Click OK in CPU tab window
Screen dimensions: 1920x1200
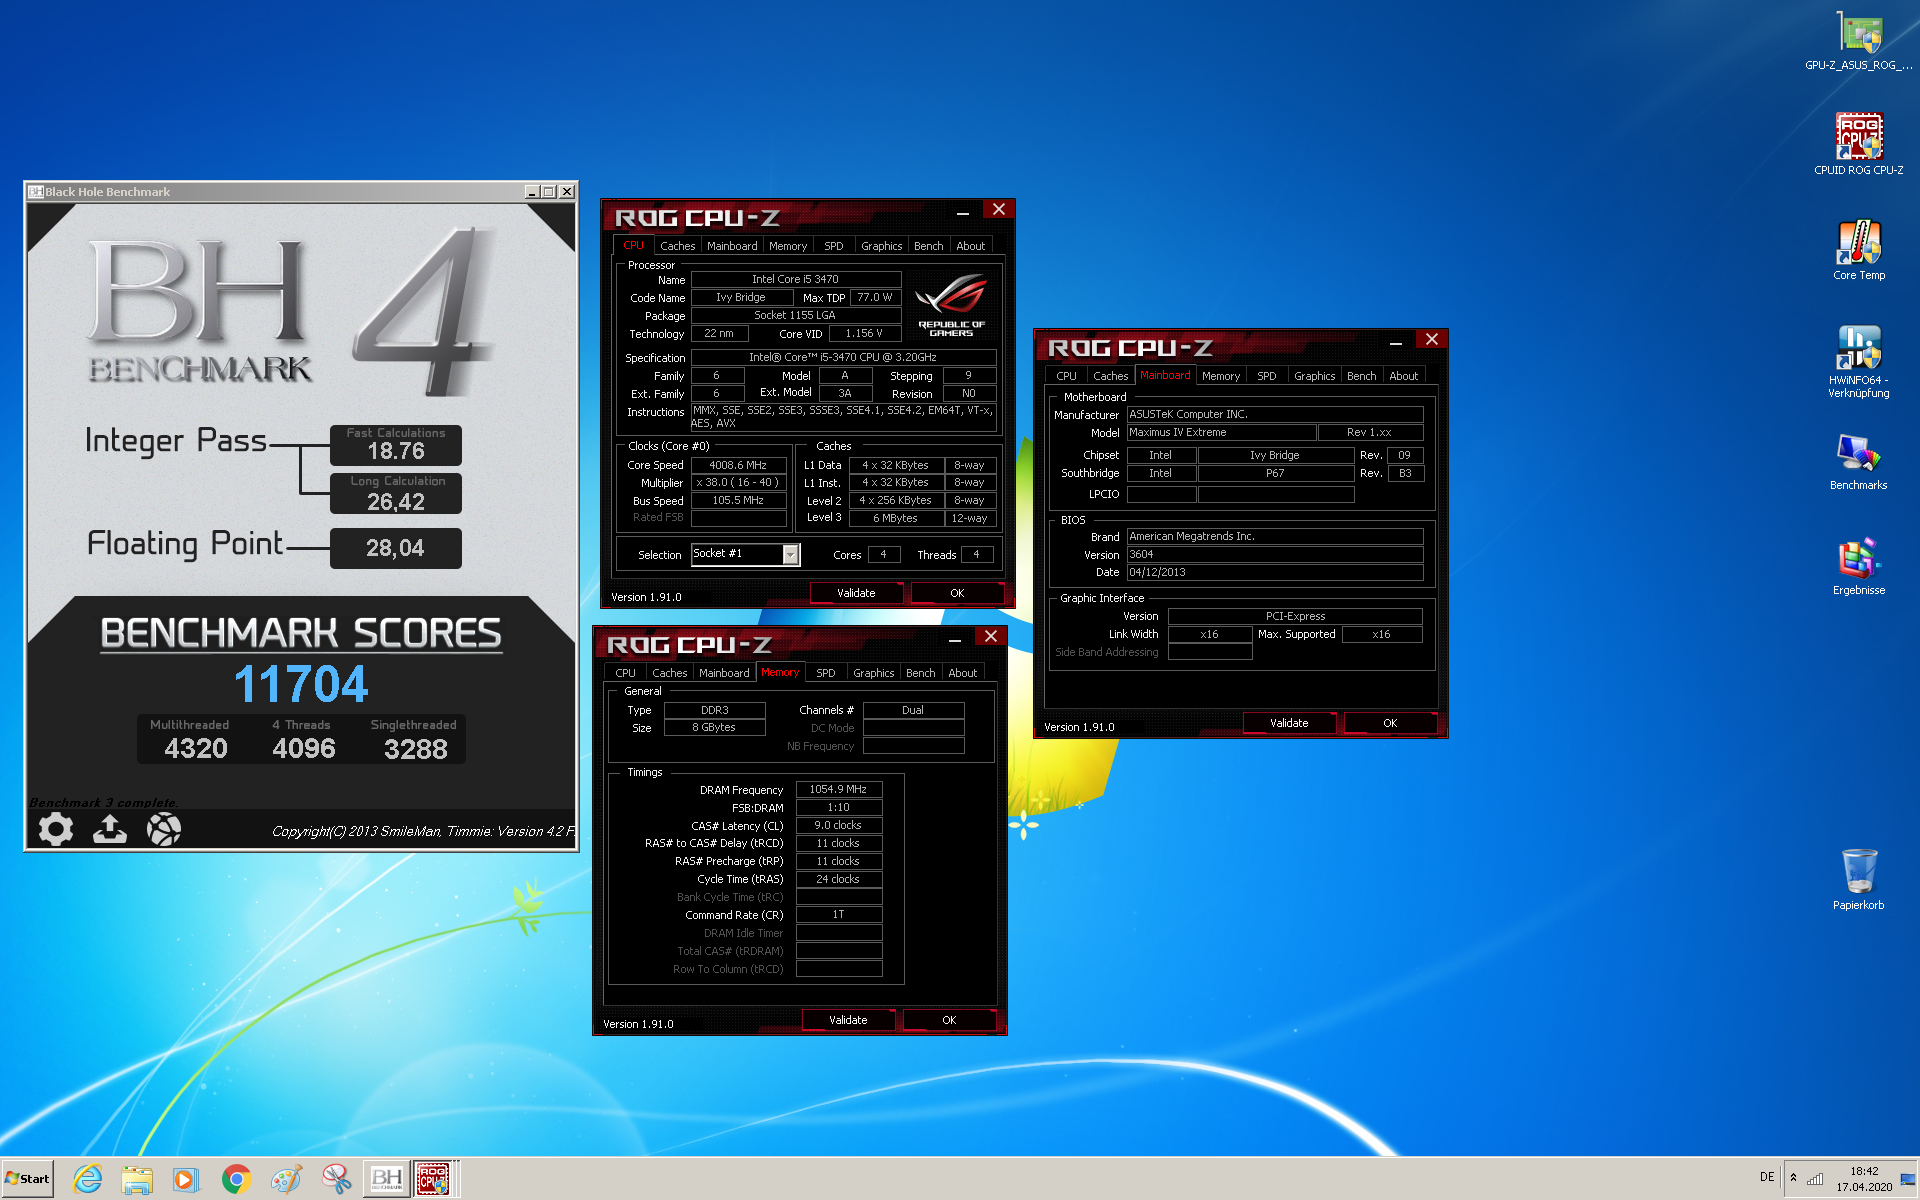pos(957,593)
